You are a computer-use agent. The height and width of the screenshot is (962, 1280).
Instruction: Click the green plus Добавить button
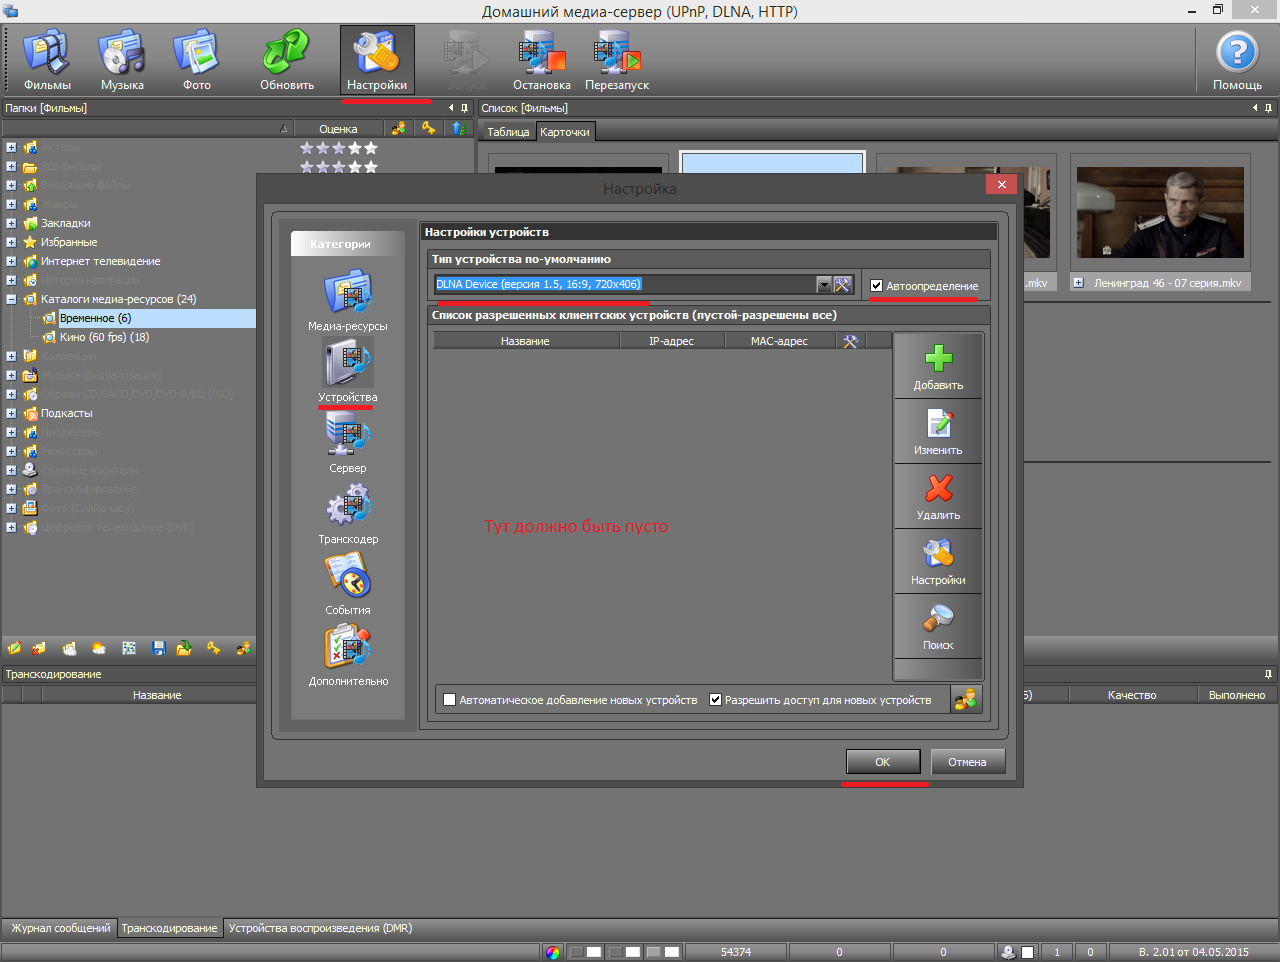[x=938, y=367]
